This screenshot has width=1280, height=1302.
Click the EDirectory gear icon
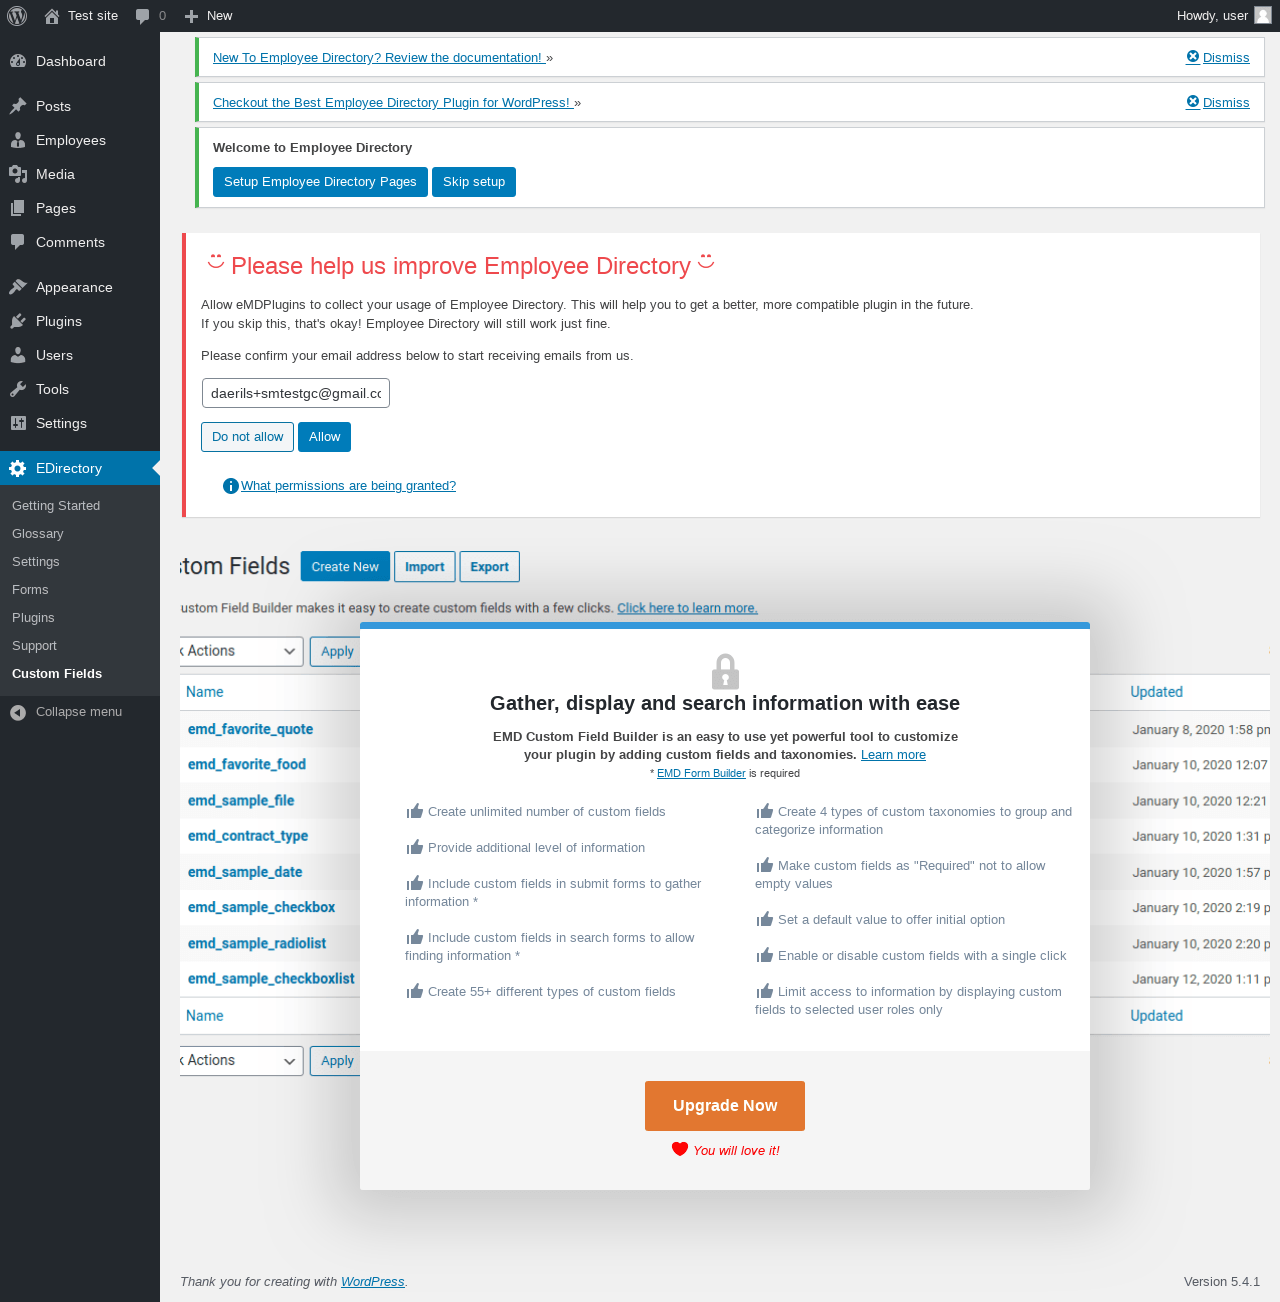click(18, 468)
